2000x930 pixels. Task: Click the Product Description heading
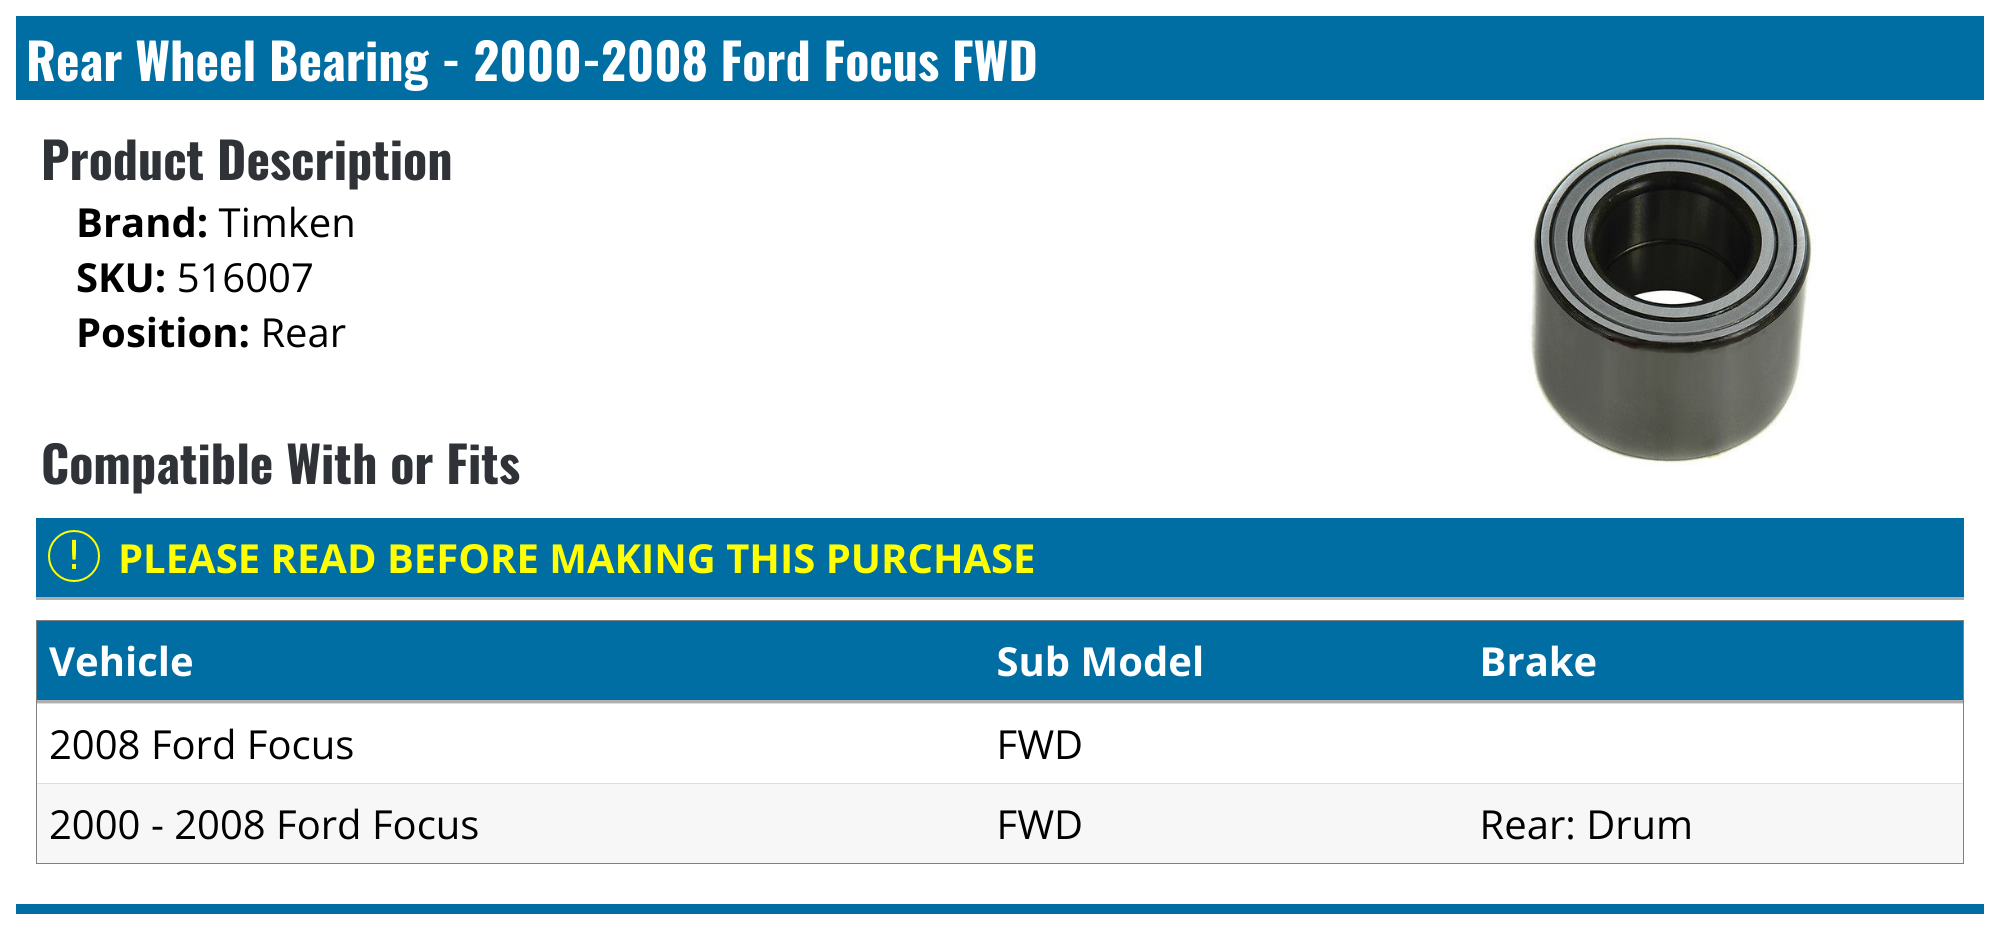tap(247, 161)
